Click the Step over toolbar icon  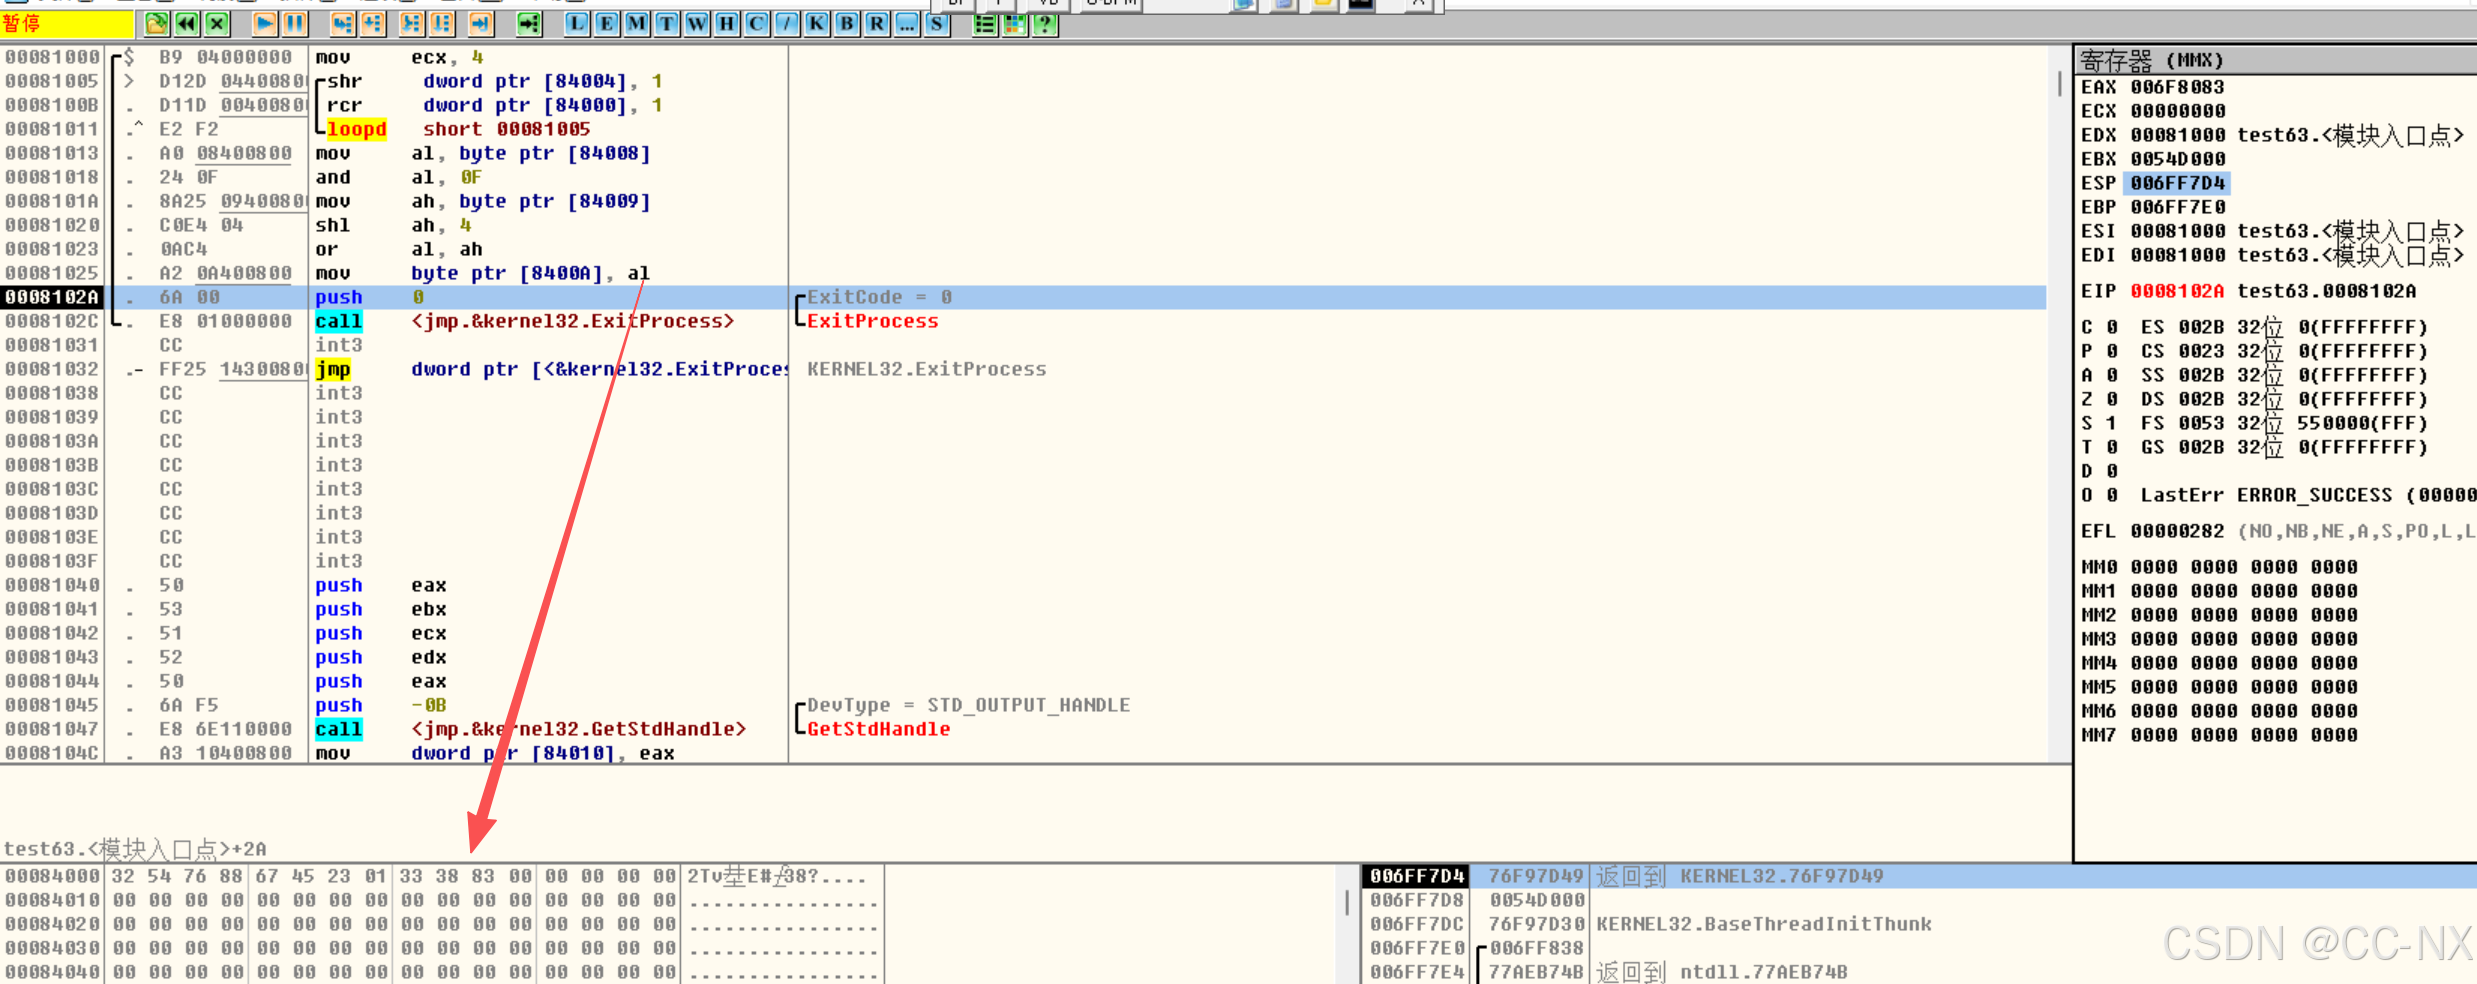click(373, 24)
